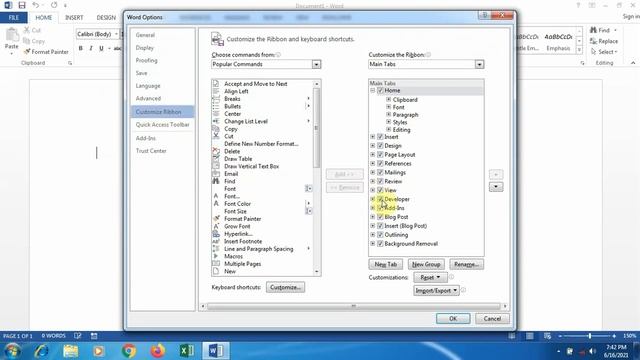Open Internet Explorer from the taskbar

[x=42, y=351]
